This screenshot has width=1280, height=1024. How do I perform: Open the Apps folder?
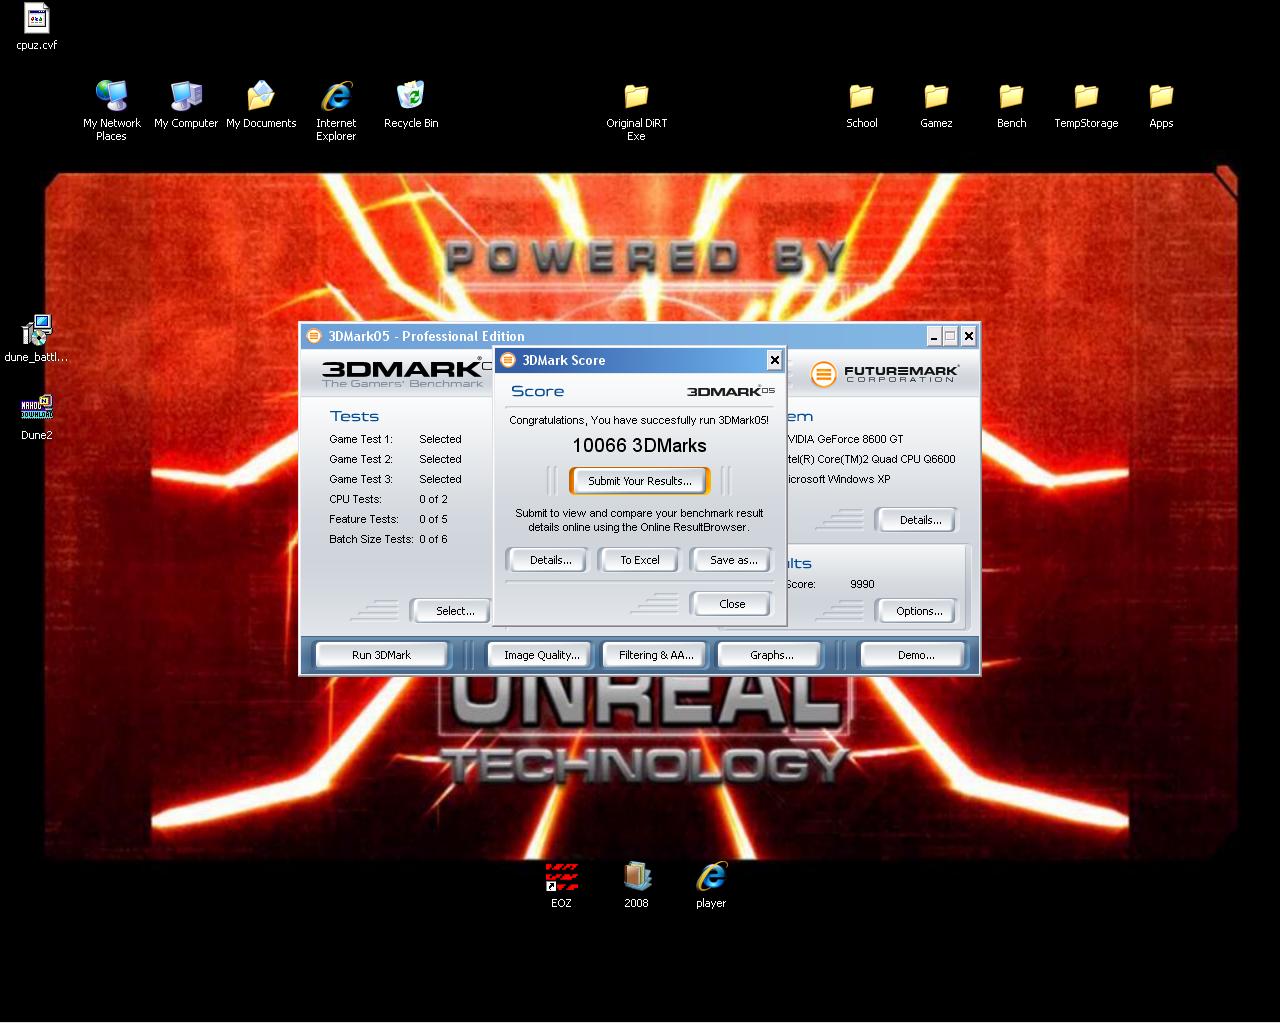pyautogui.click(x=1161, y=96)
